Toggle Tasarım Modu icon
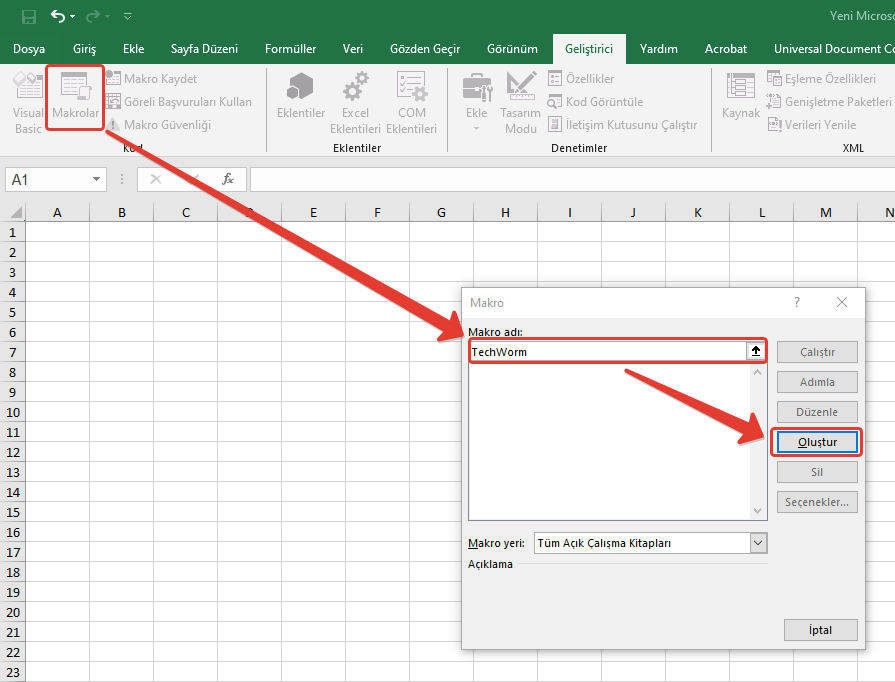This screenshot has width=895, height=682. coord(521,102)
